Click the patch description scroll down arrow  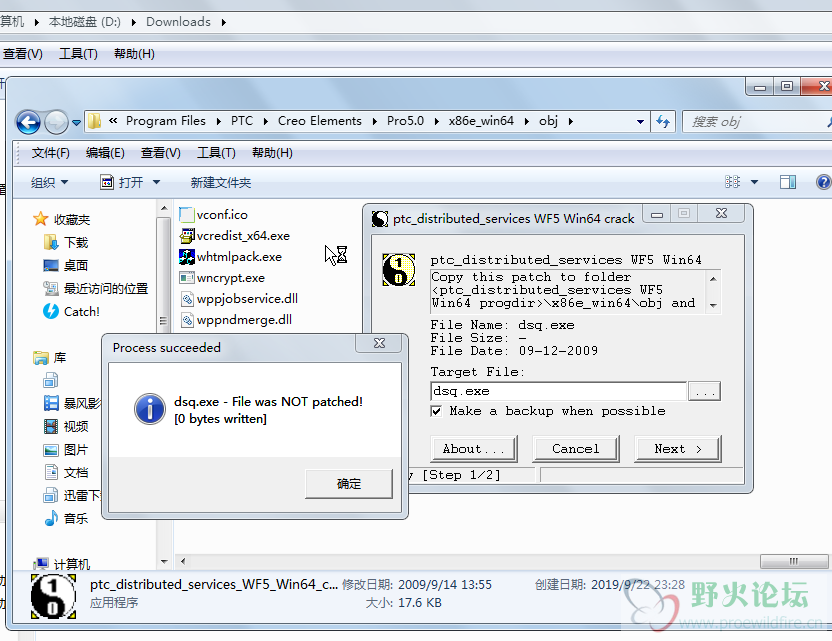click(x=713, y=305)
